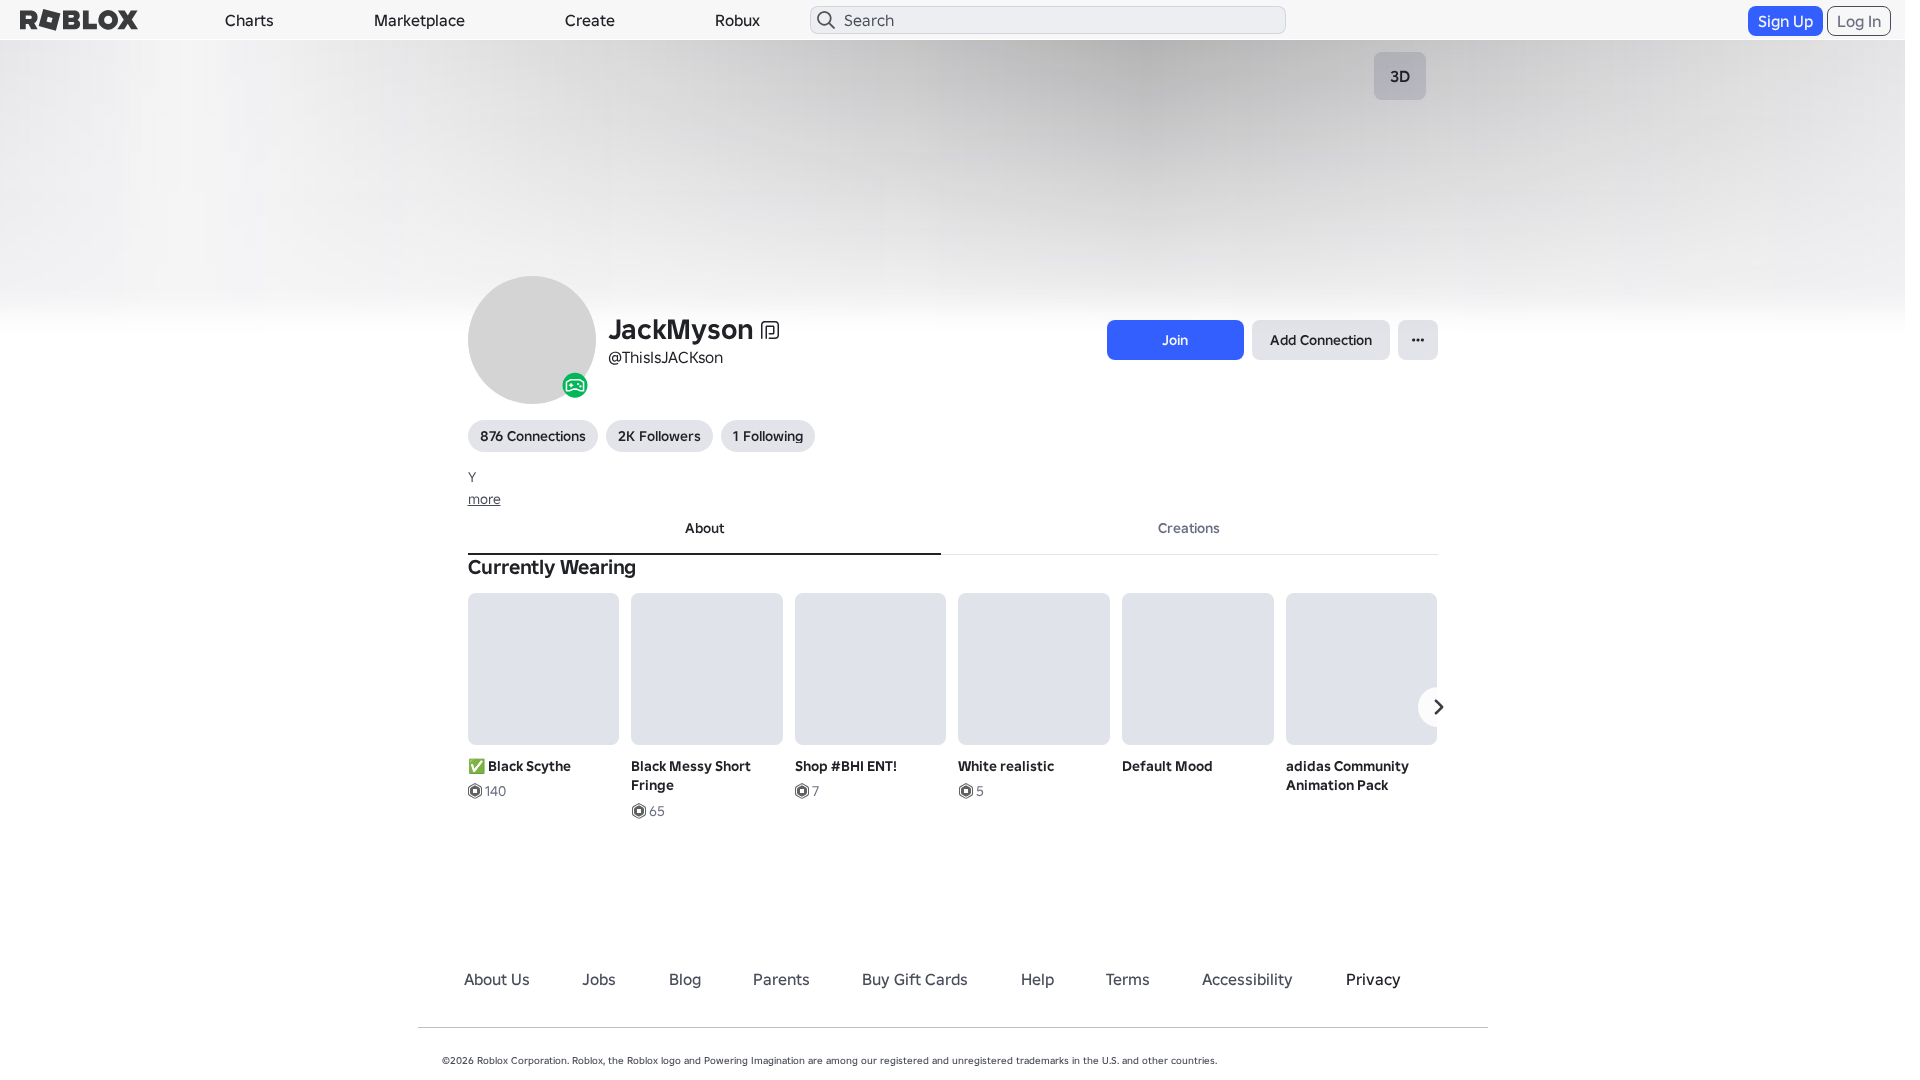Image resolution: width=1920 pixels, height=1080 pixels.
Task: Open Marketplace in top navigation
Action: point(419,20)
